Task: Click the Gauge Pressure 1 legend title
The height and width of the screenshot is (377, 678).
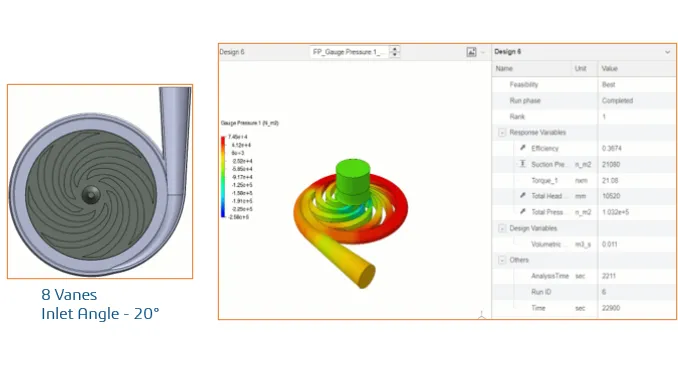Action: (x=249, y=123)
